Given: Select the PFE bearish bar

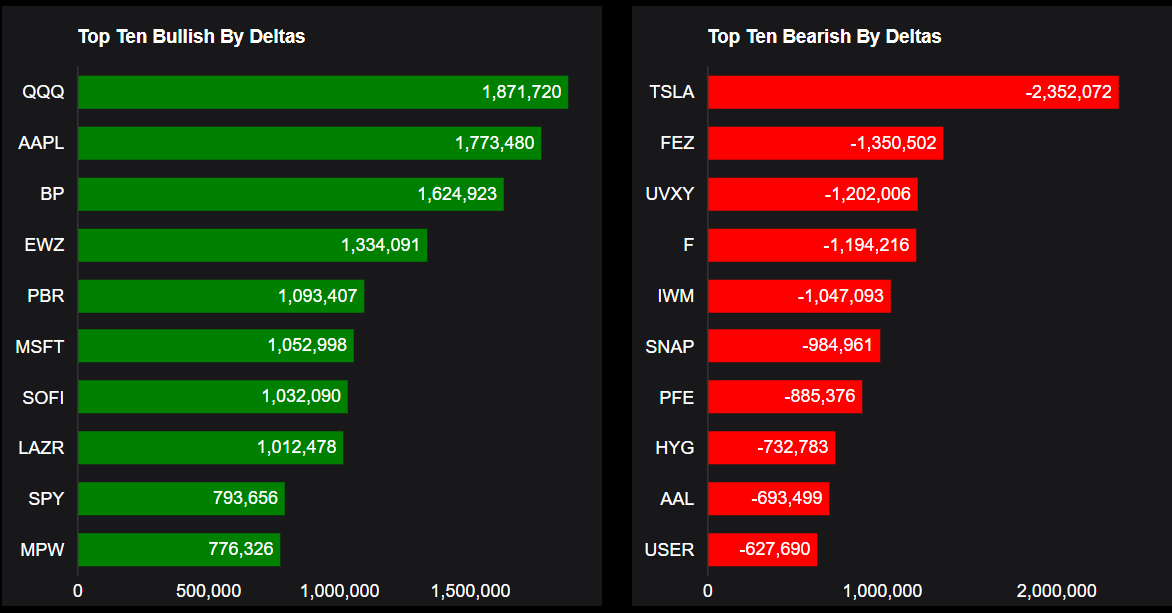Looking at the screenshot, I should pyautogui.click(x=784, y=397).
